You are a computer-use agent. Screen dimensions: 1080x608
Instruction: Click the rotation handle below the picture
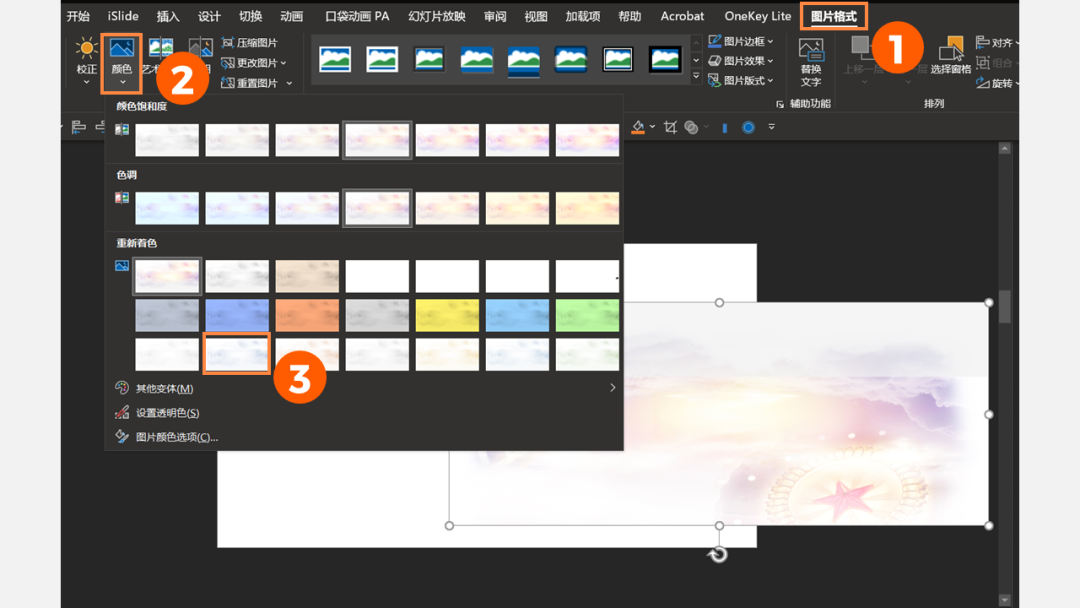point(718,555)
